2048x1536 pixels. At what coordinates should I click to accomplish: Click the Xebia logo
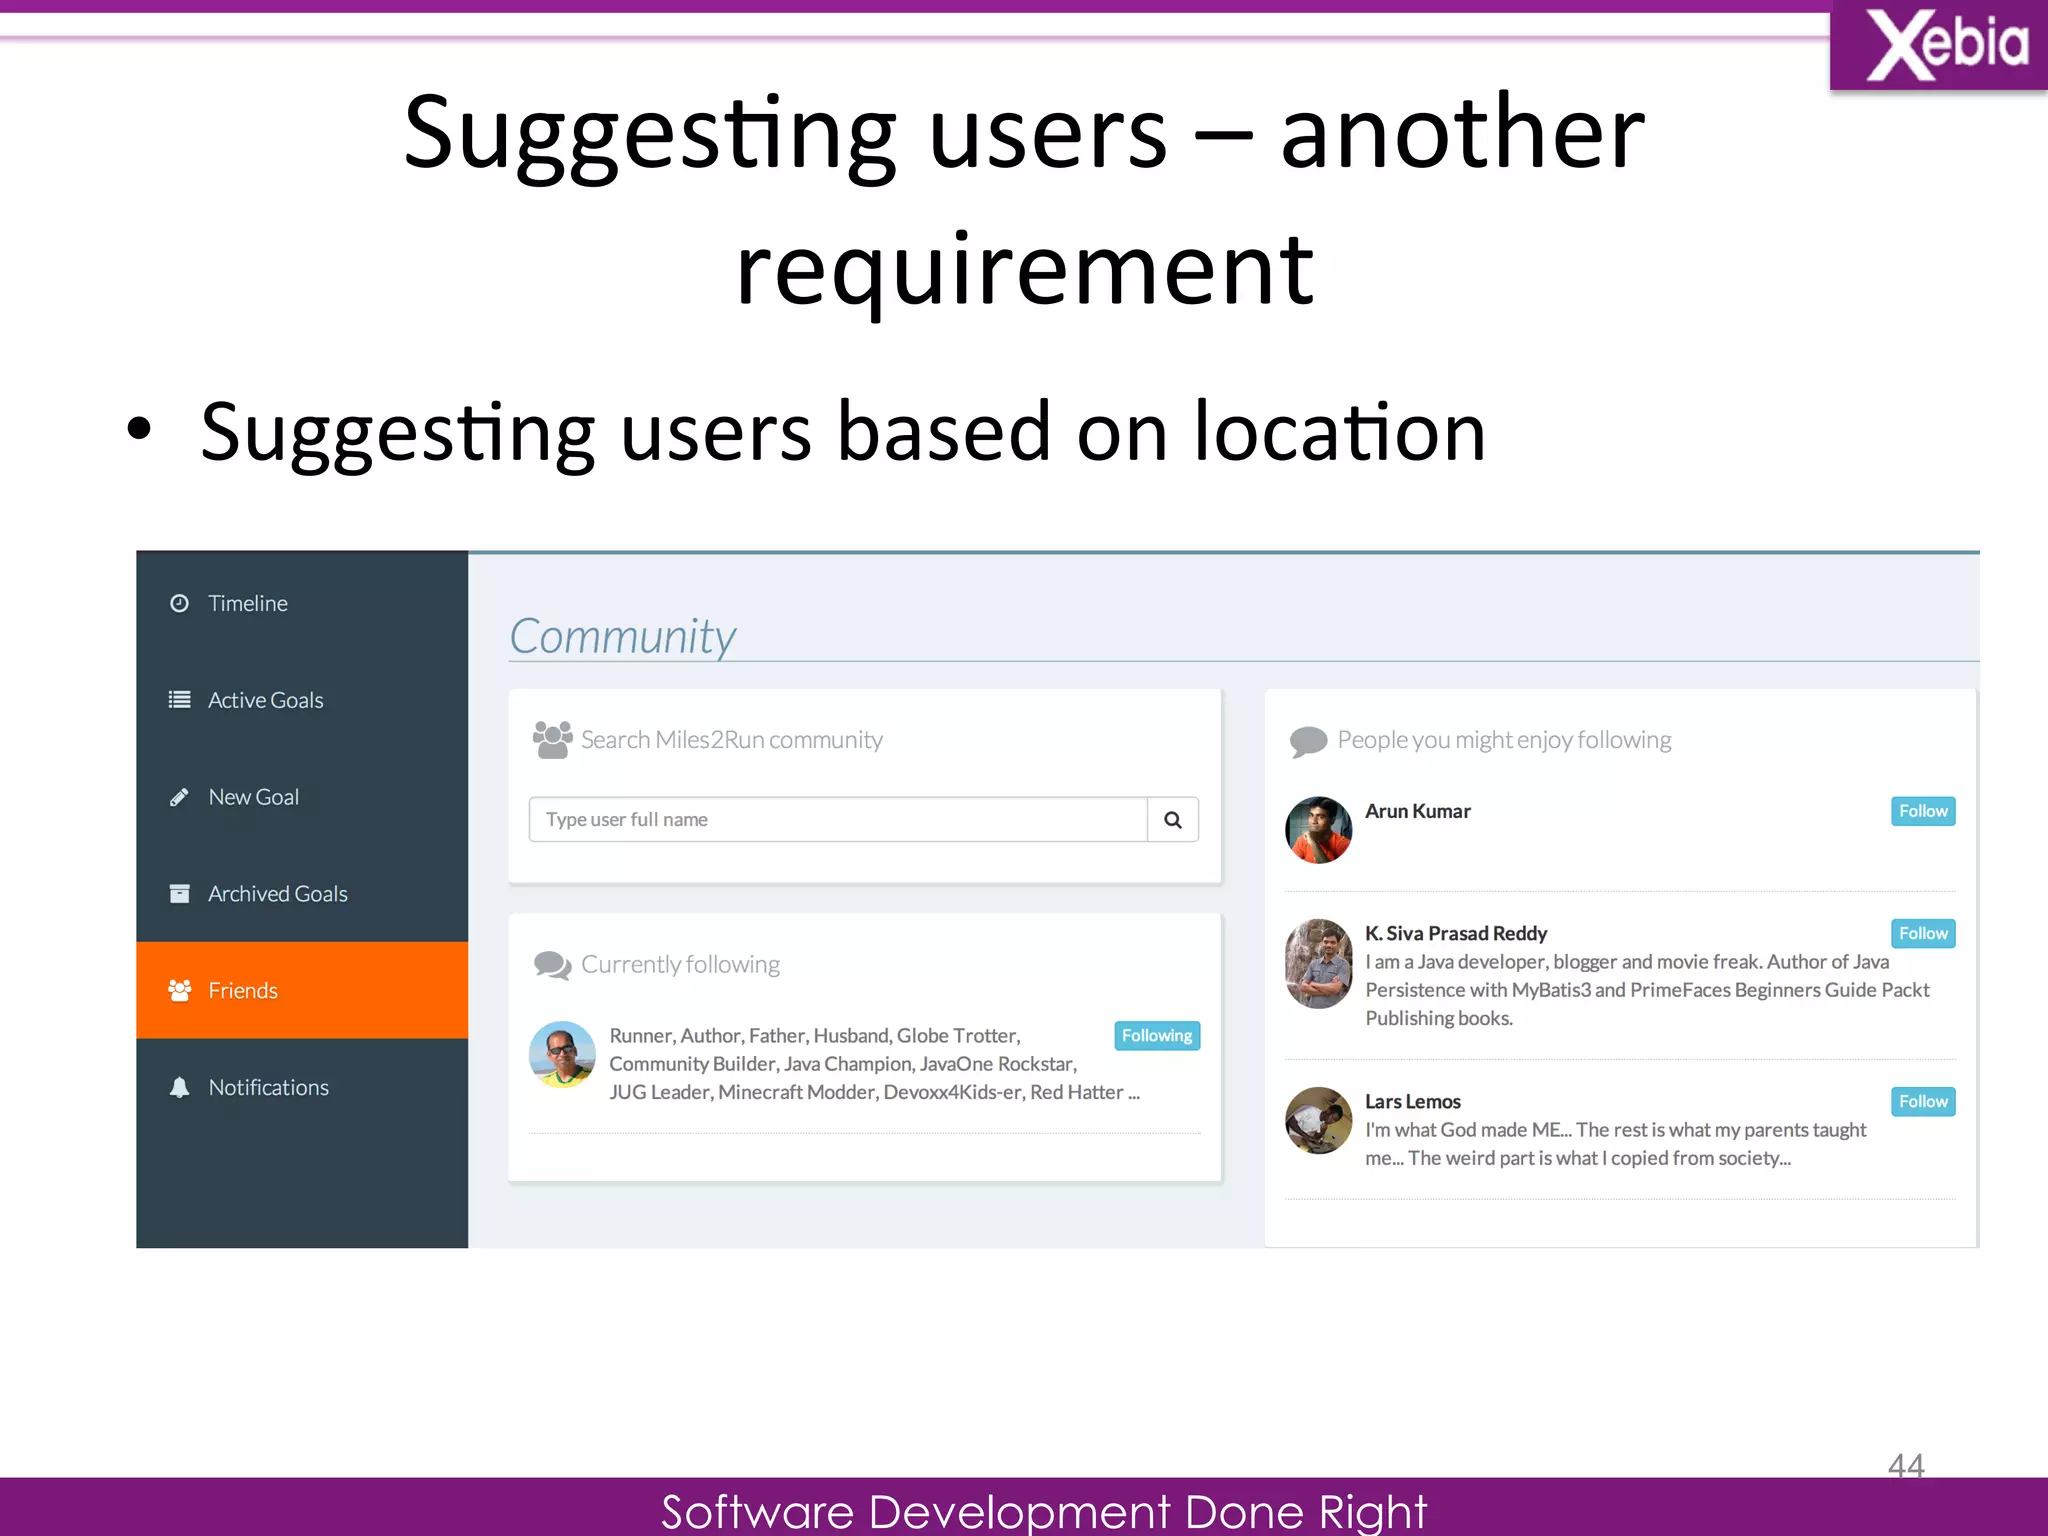click(x=1940, y=47)
